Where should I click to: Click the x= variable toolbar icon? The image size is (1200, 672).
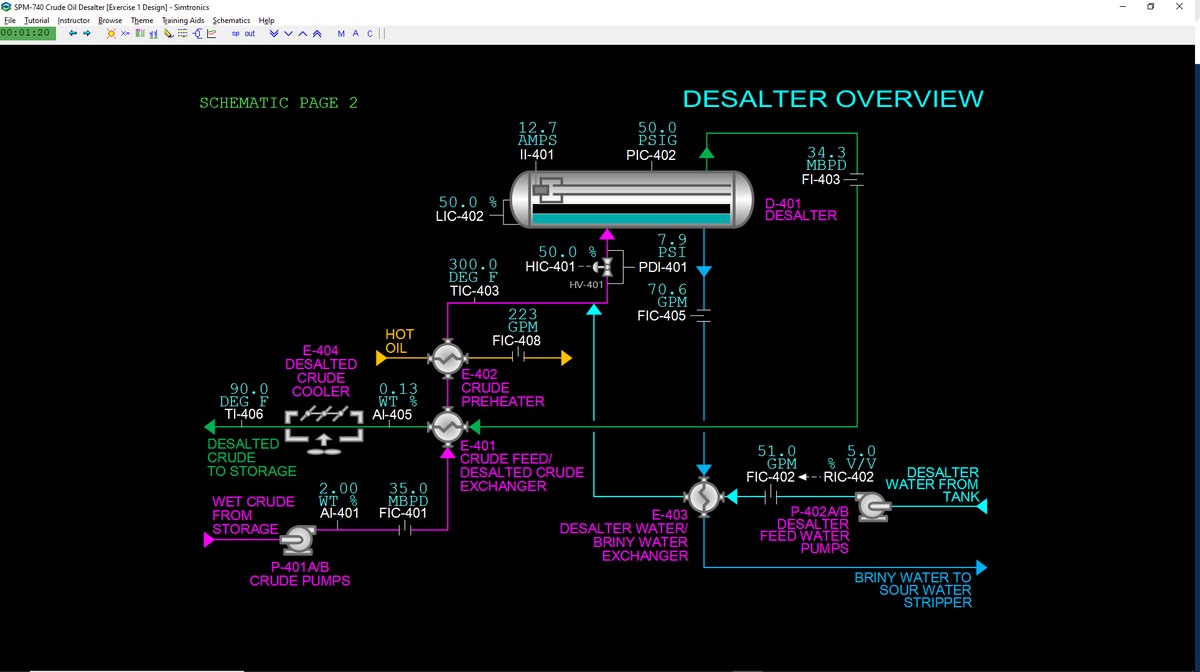click(125, 33)
